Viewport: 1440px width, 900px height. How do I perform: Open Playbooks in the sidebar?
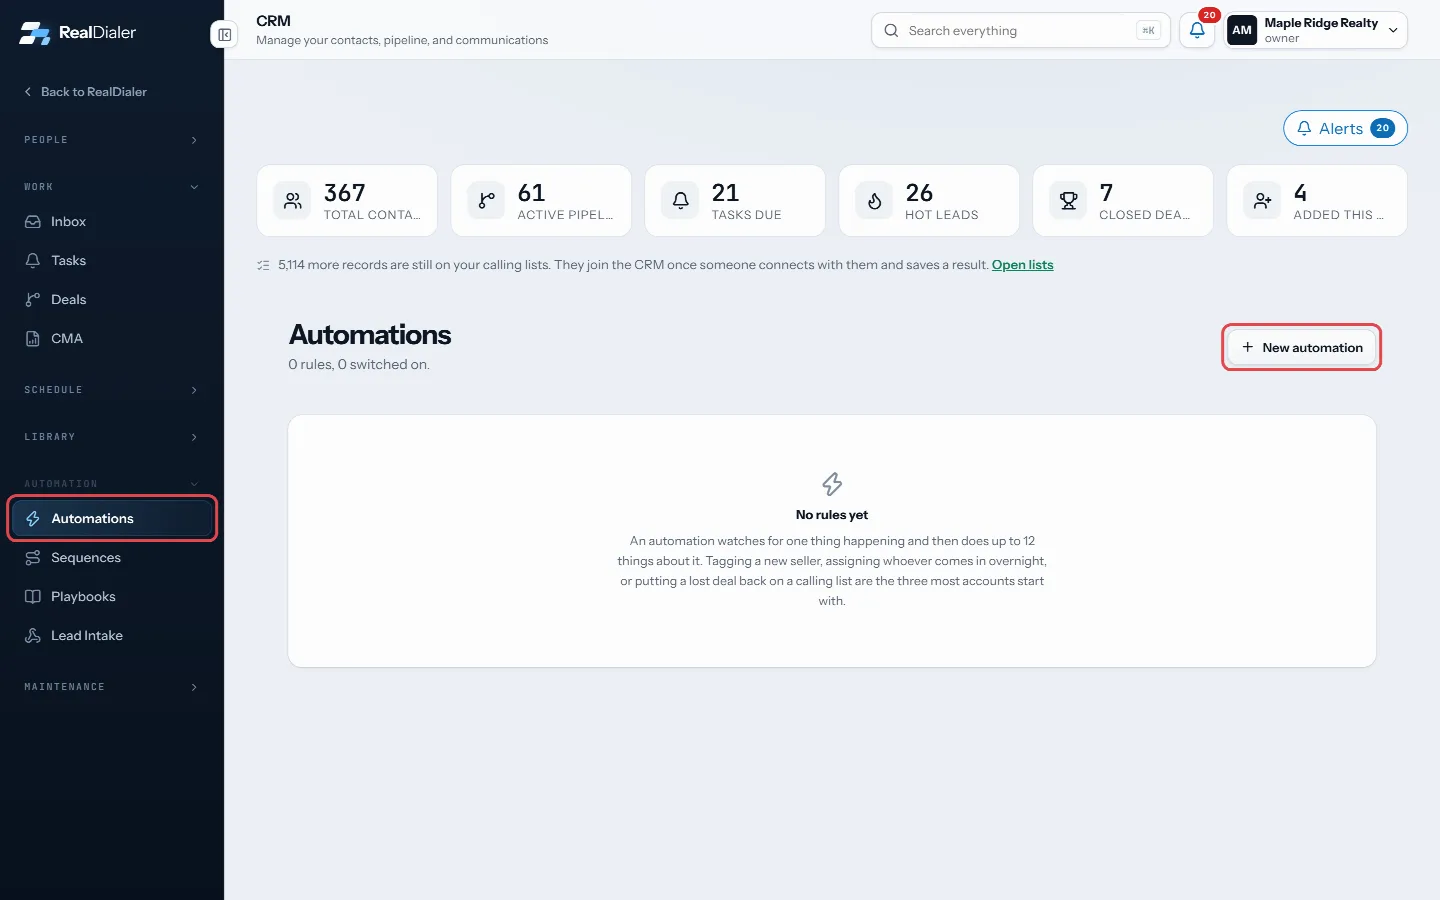tap(112, 597)
